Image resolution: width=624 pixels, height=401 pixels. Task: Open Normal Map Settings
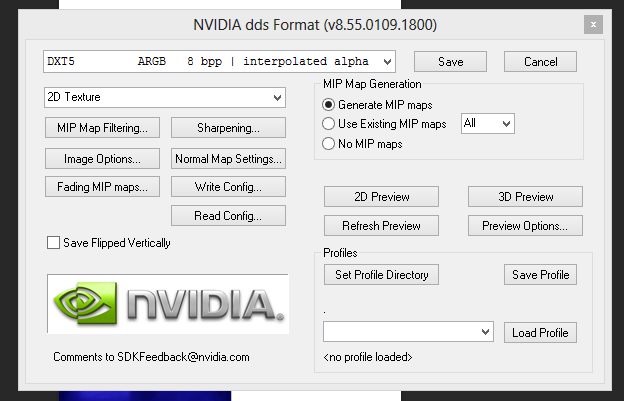[x=228, y=159]
